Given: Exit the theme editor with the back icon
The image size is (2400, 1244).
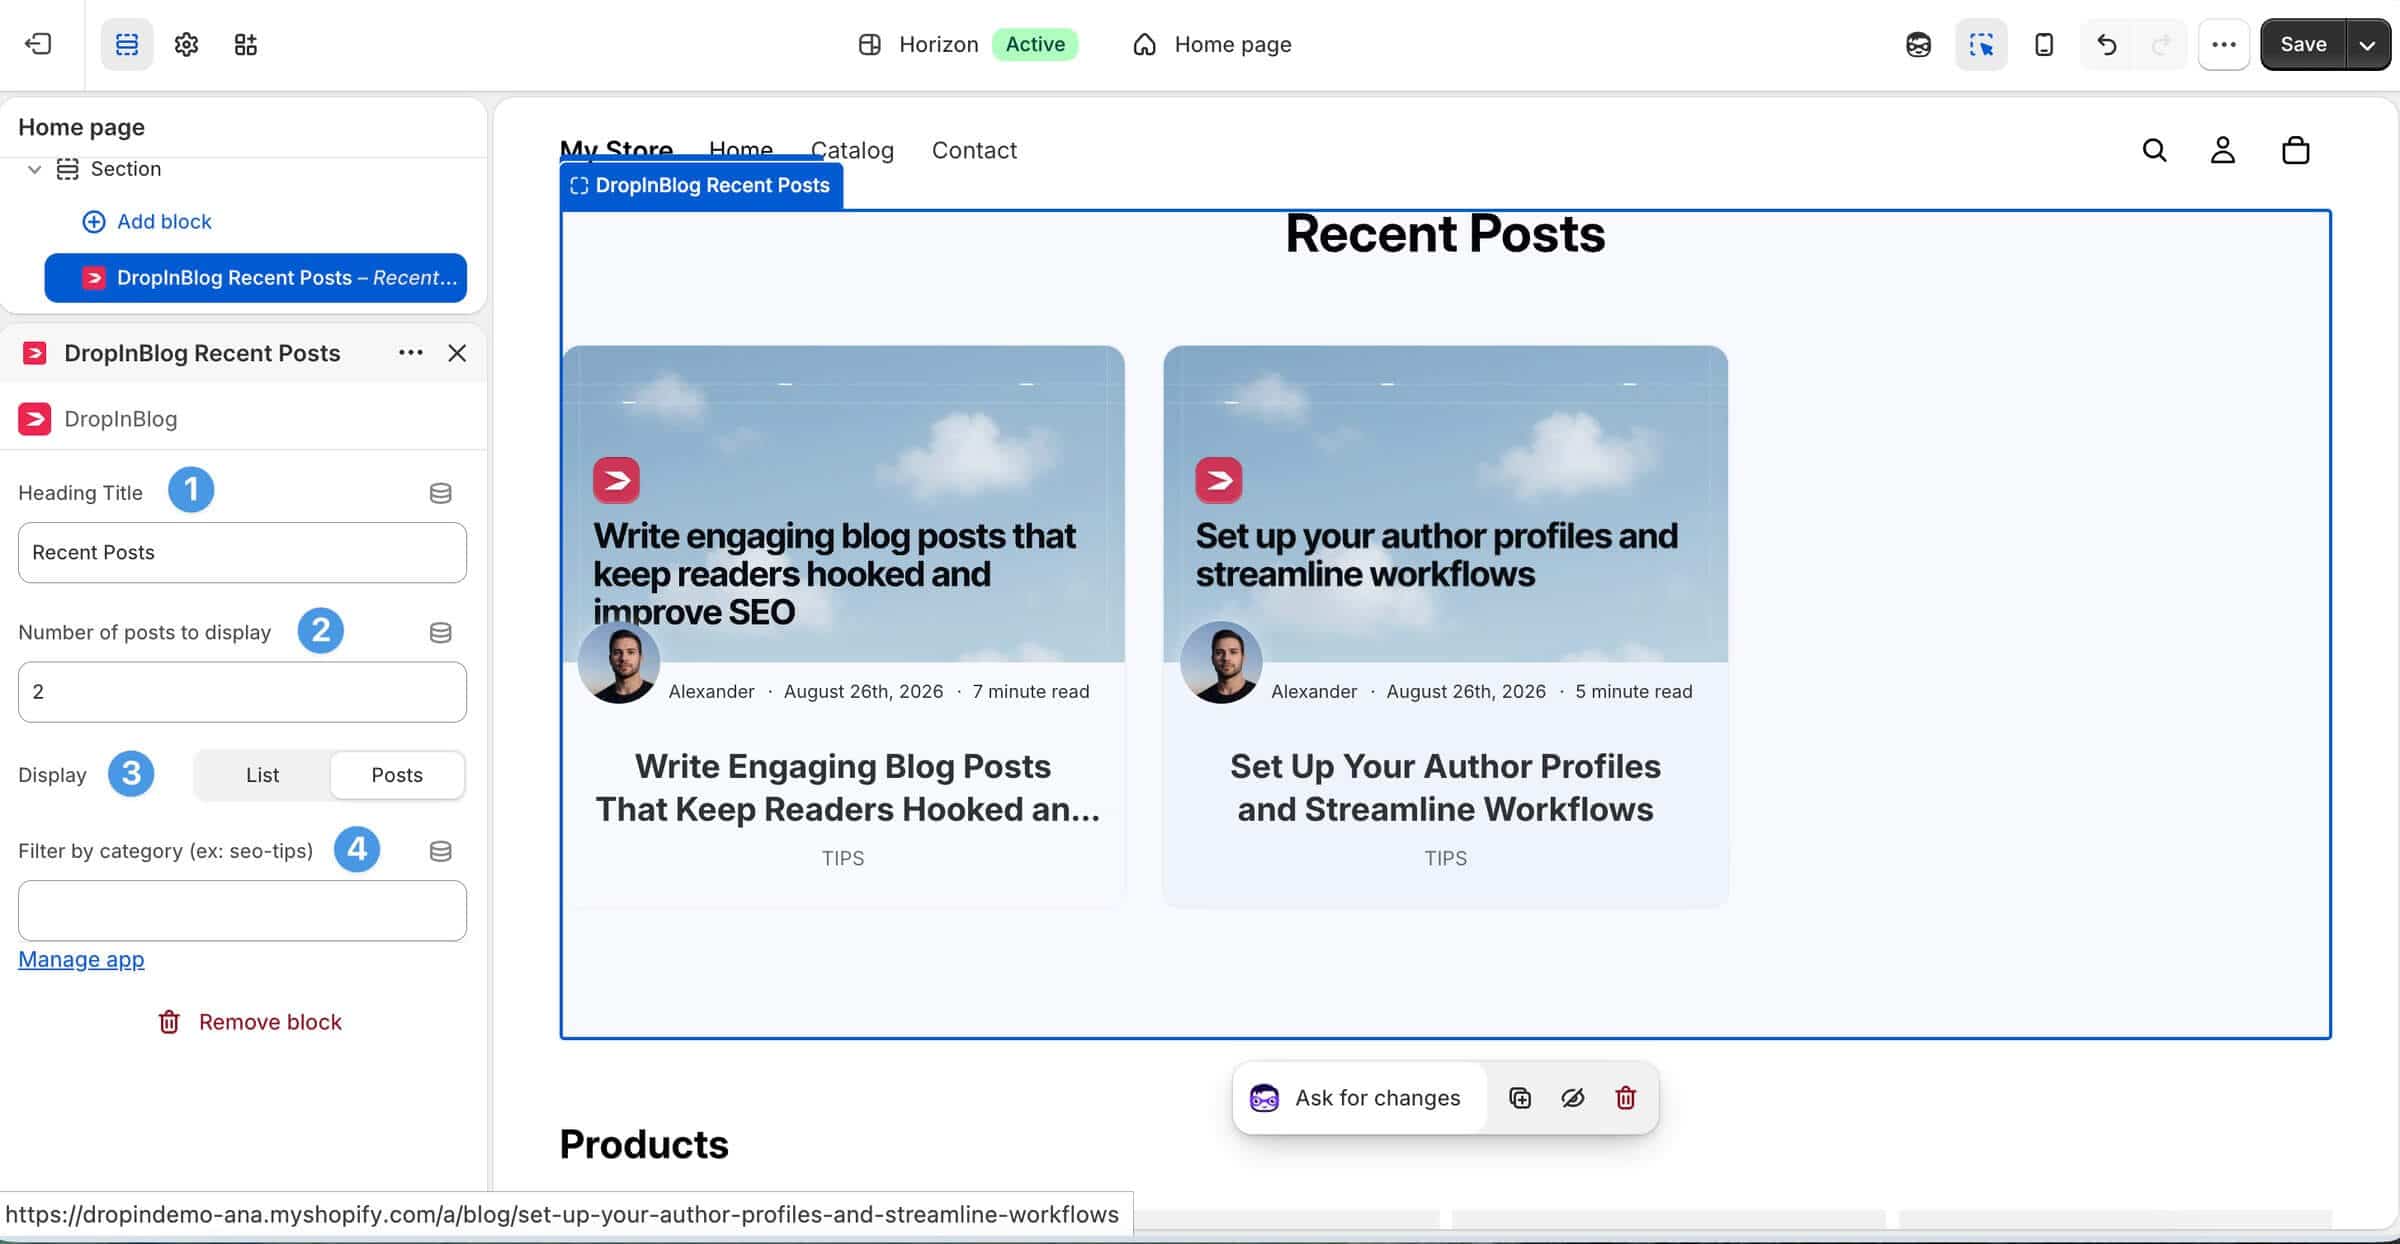Looking at the screenshot, I should (38, 44).
